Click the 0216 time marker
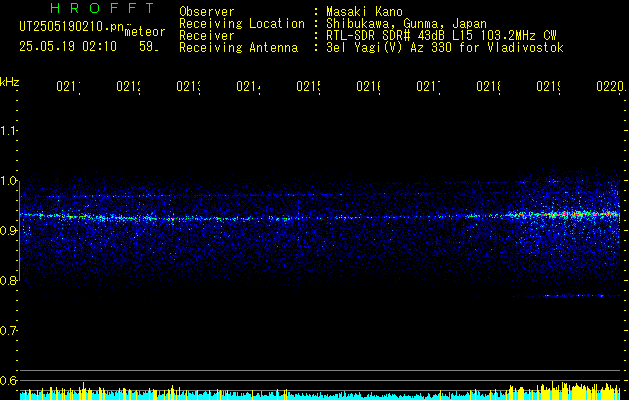Image resolution: width=629 pixels, height=400 pixels. coord(368,87)
